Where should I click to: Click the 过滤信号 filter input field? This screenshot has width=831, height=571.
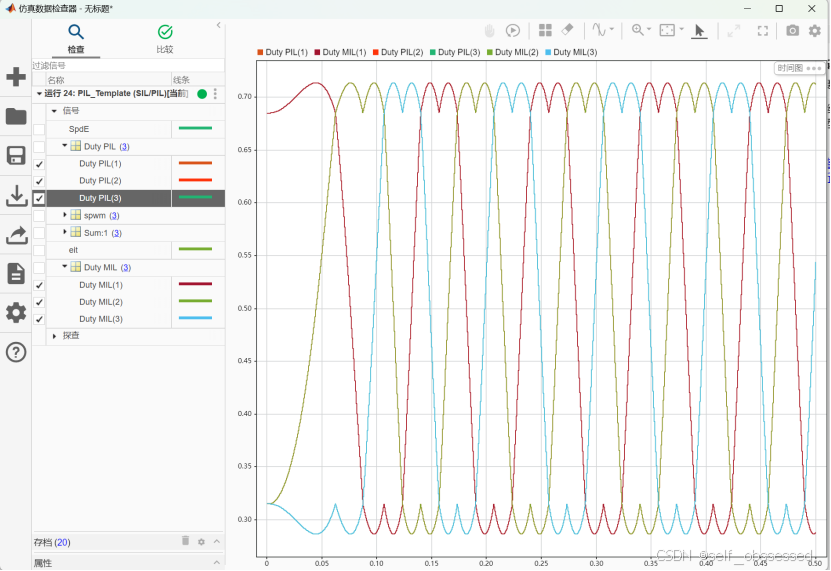(128, 66)
